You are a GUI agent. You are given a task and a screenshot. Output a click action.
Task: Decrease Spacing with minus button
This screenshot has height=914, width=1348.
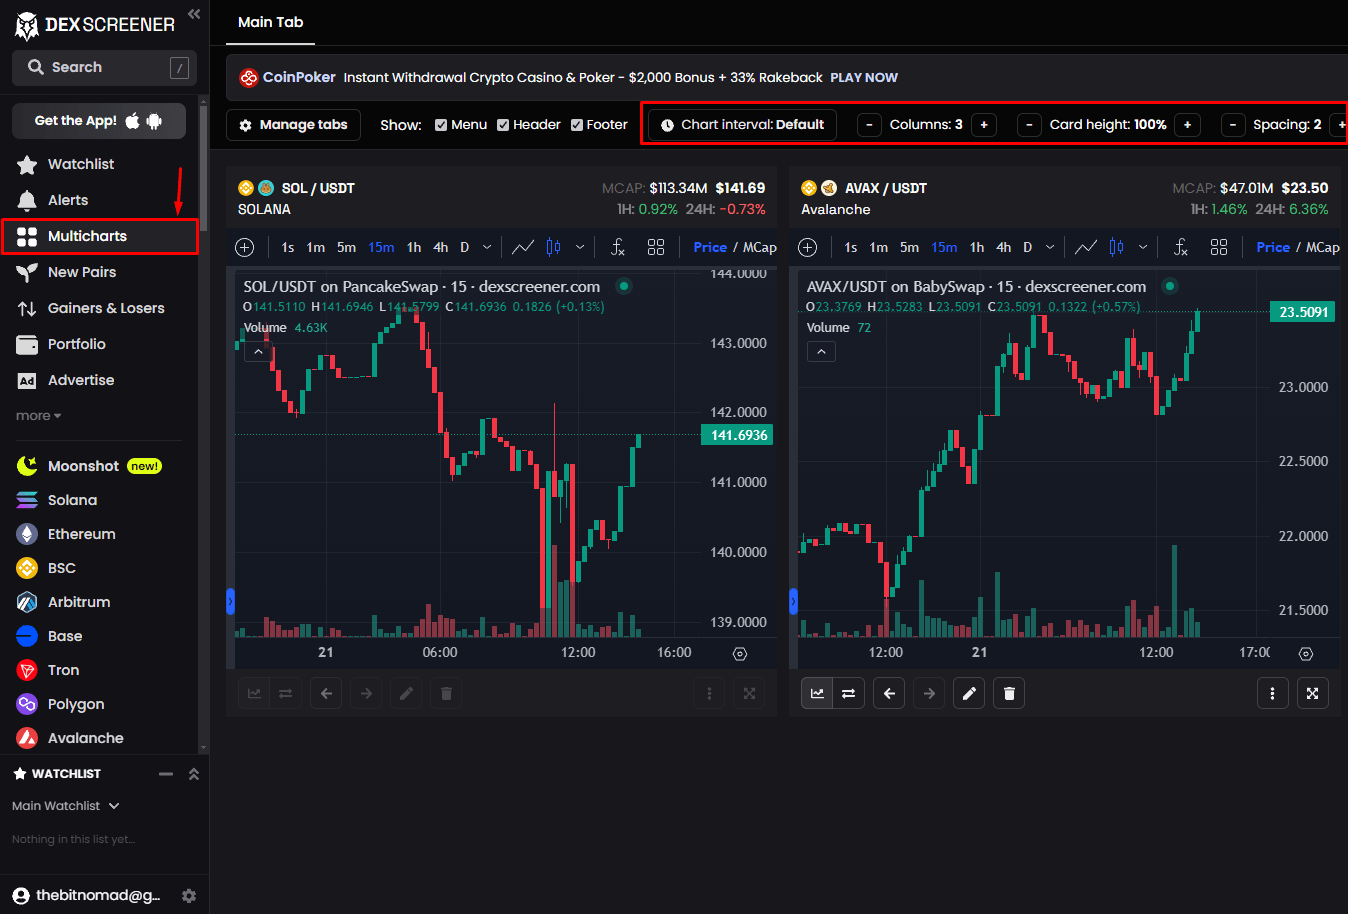click(x=1233, y=125)
